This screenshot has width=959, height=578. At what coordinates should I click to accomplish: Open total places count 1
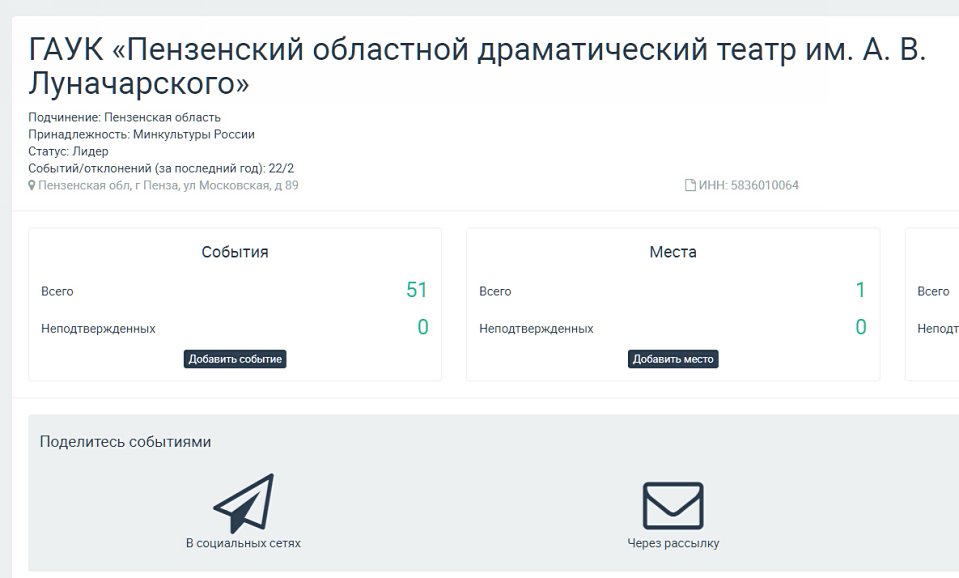point(861,290)
